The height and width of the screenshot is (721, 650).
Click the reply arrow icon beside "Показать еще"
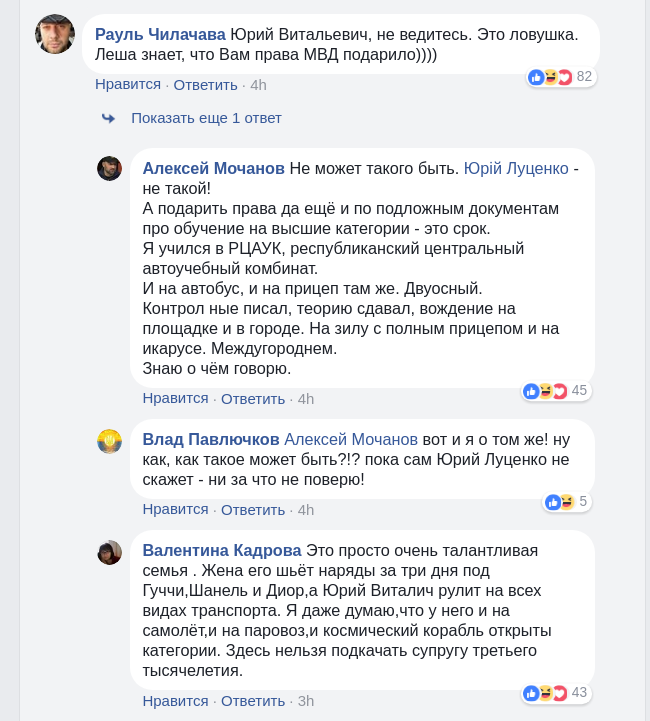108,118
